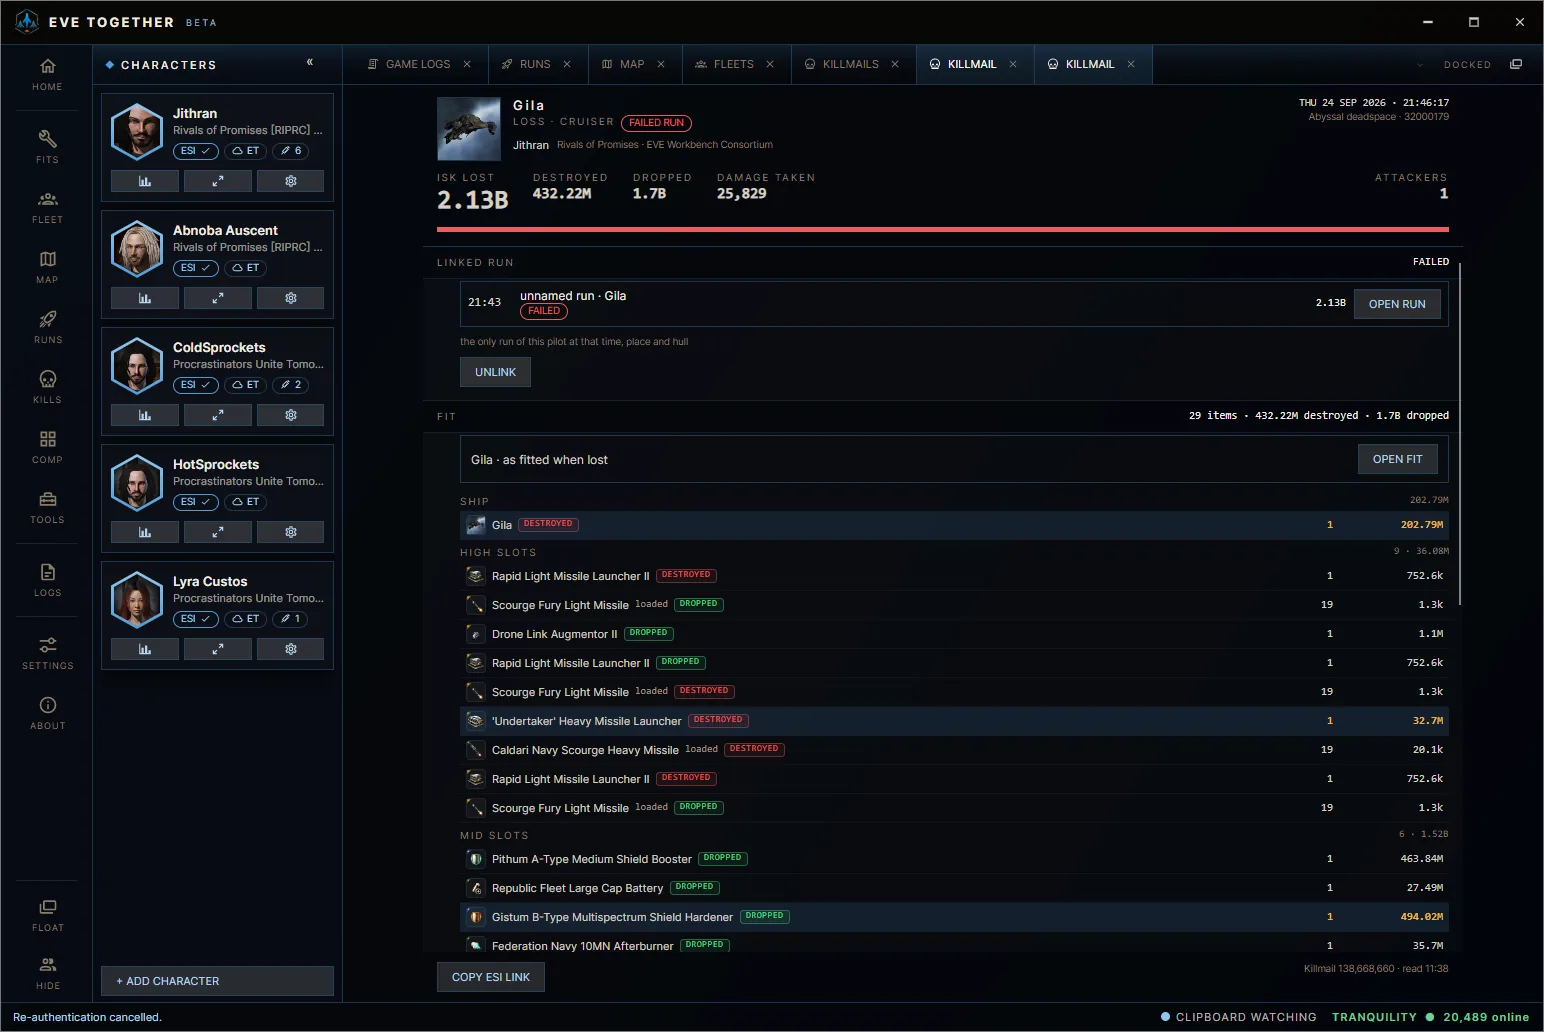
Task: Open Runs rocket icon in sidebar
Action: (x=47, y=327)
